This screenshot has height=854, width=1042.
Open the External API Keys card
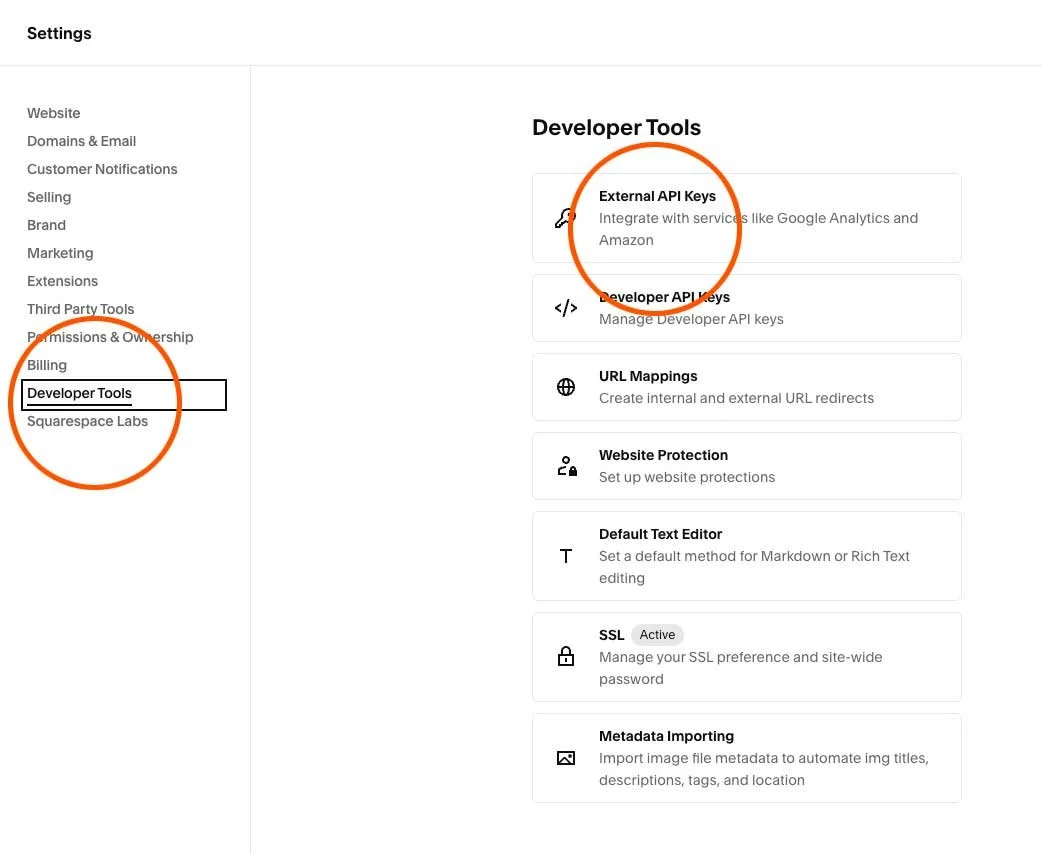(x=746, y=218)
